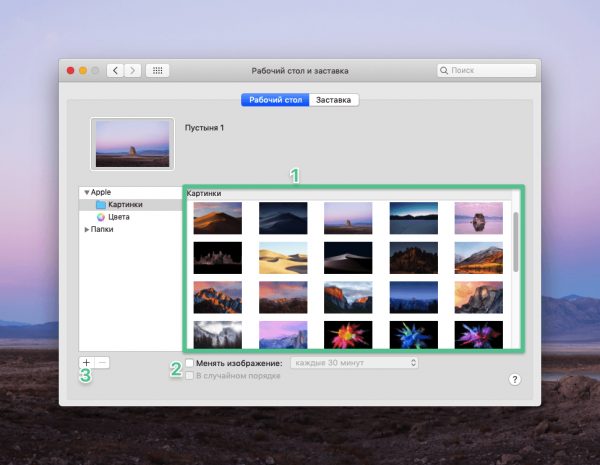Remove folder with the minus button
Image resolution: width=600 pixels, height=465 pixels.
point(102,362)
